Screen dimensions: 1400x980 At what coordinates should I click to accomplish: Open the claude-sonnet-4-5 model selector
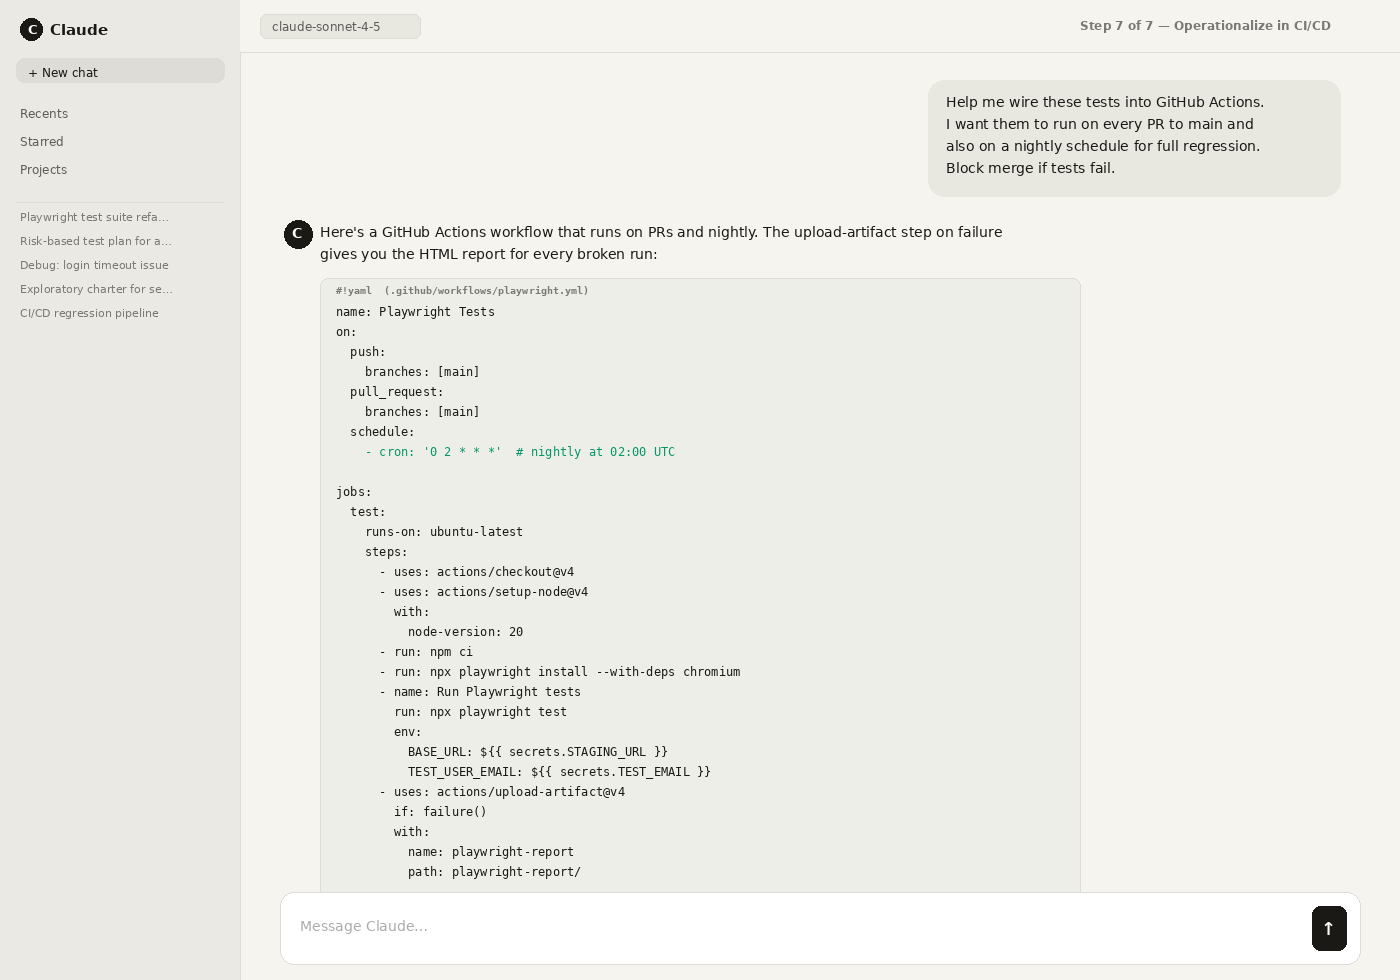tap(340, 26)
